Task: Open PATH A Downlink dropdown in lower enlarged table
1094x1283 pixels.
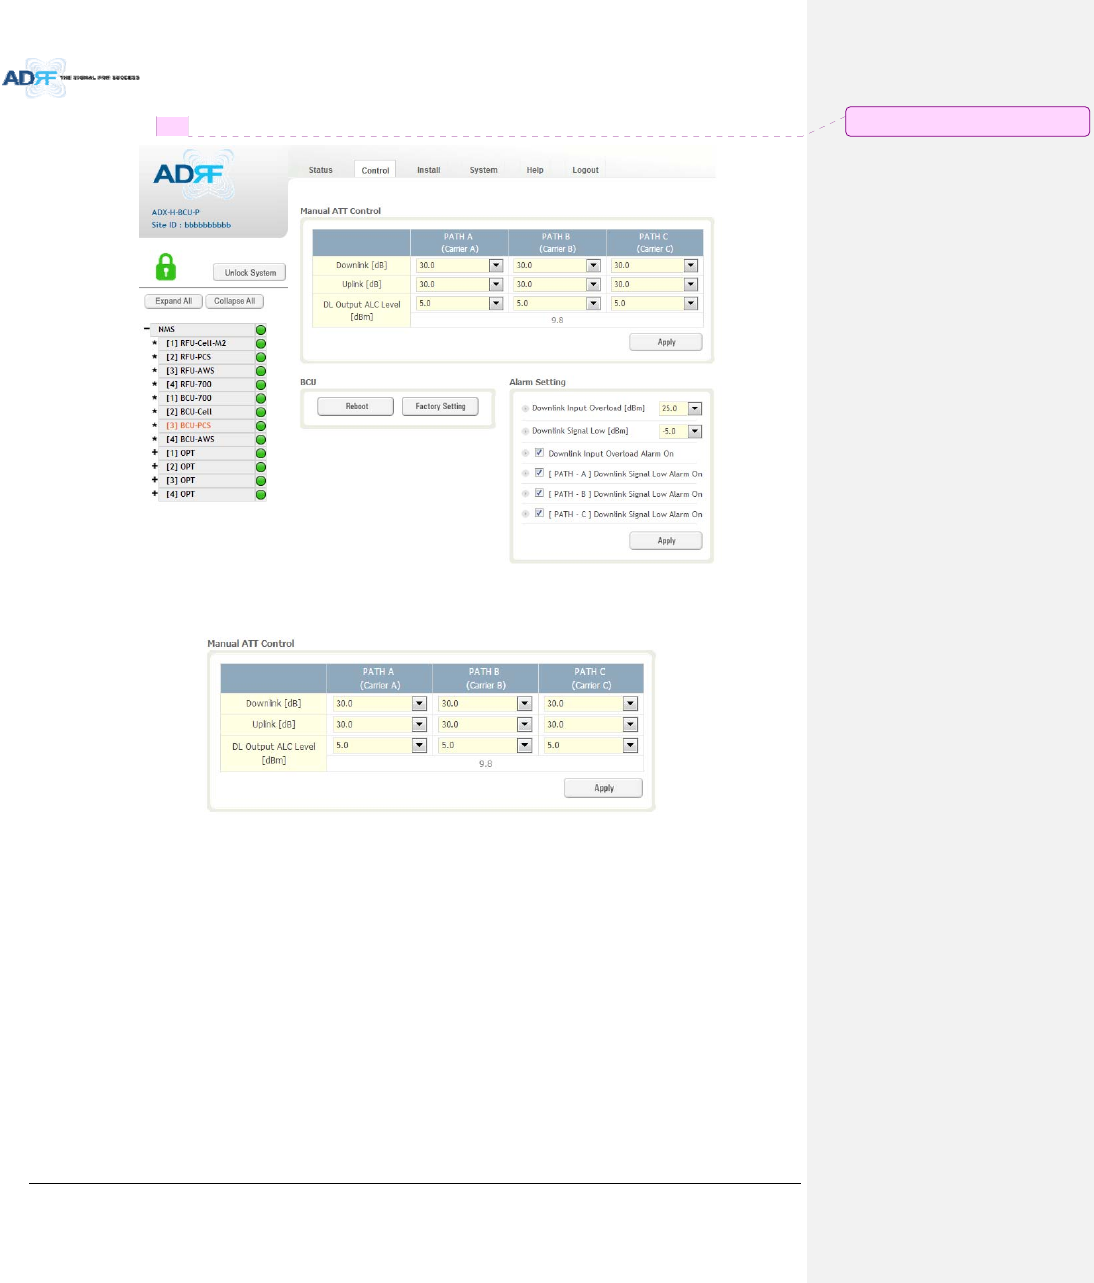Action: point(380,703)
